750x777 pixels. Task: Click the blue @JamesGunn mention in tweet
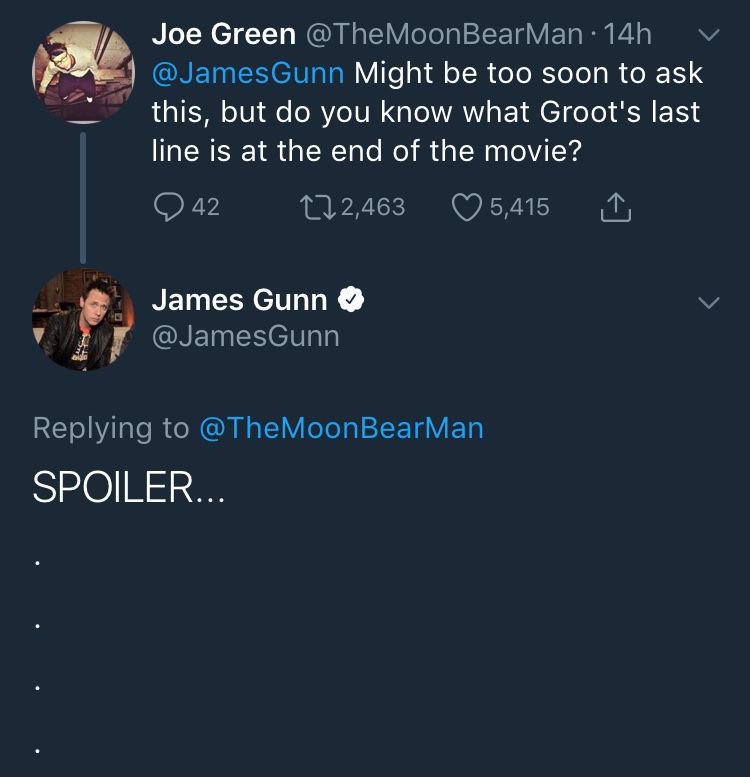click(x=249, y=73)
